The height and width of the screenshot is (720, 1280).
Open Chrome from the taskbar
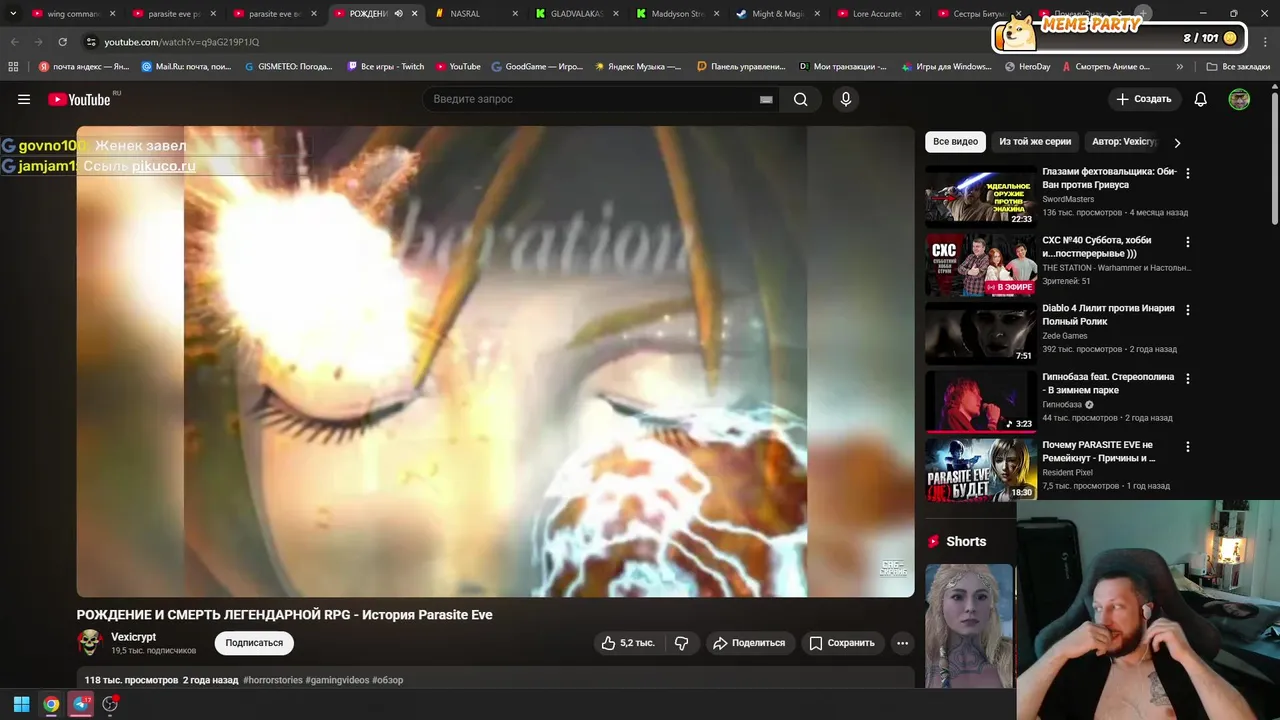[x=51, y=704]
